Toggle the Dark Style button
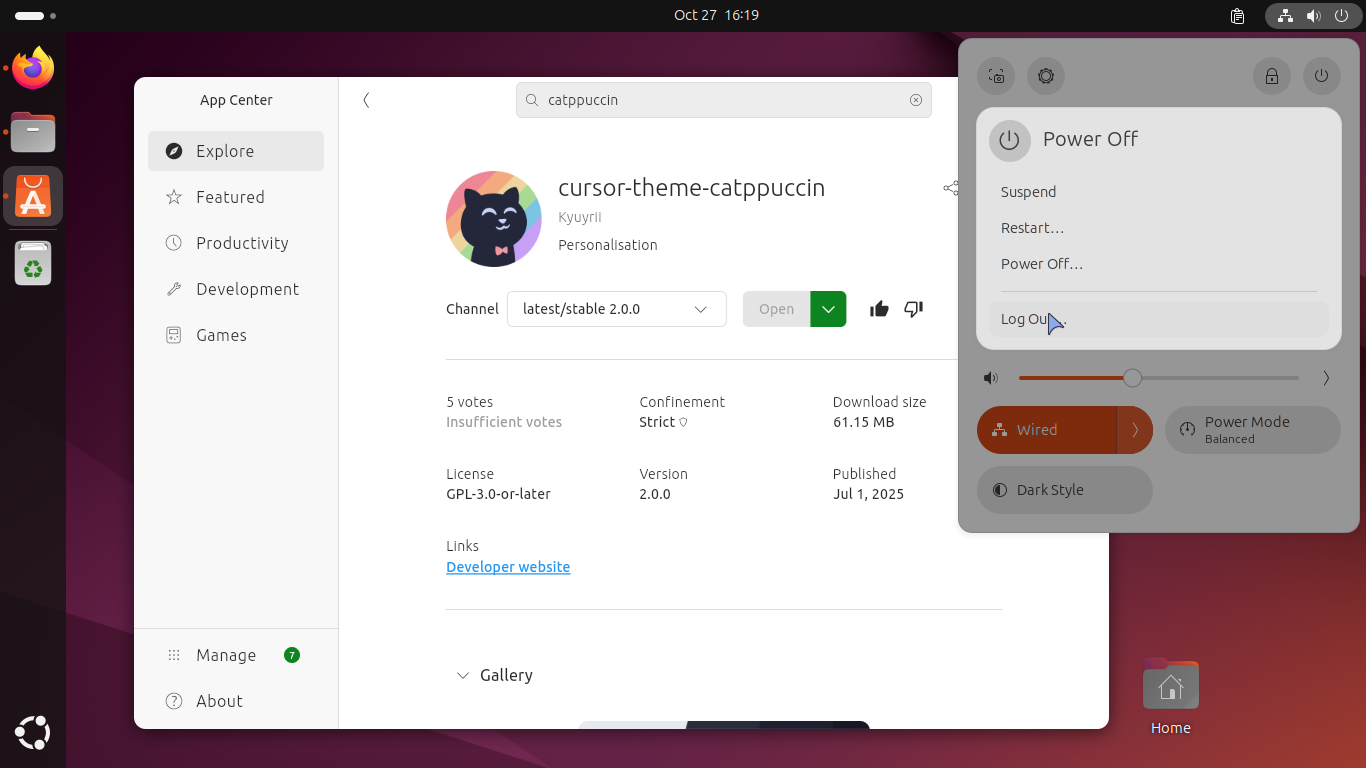1366x768 pixels. pyautogui.click(x=1064, y=490)
